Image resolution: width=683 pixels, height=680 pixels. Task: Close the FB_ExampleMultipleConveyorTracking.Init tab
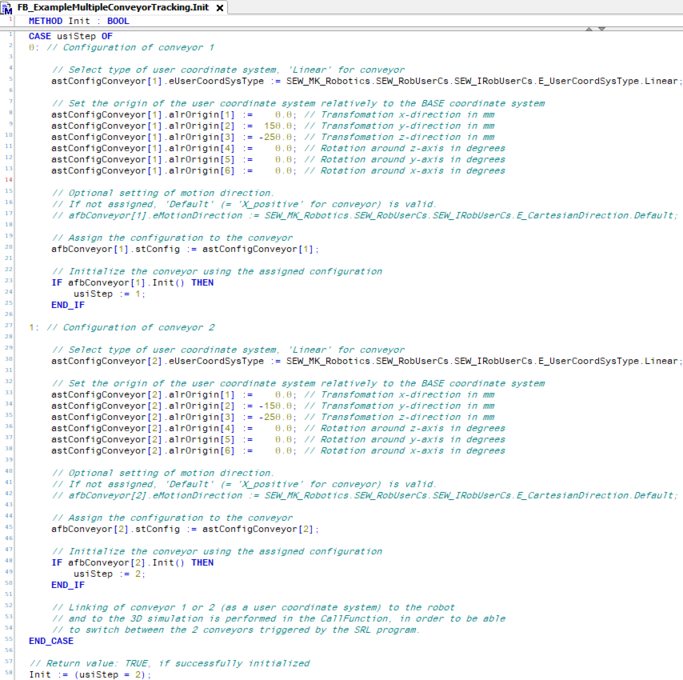click(x=220, y=8)
